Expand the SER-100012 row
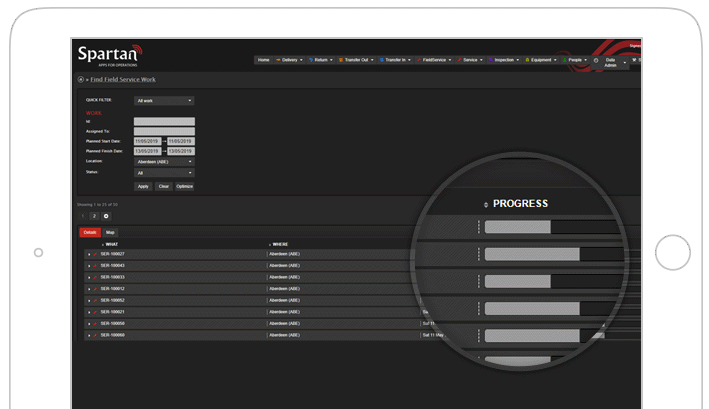Screen dimensions: 709x409 pos(89,289)
